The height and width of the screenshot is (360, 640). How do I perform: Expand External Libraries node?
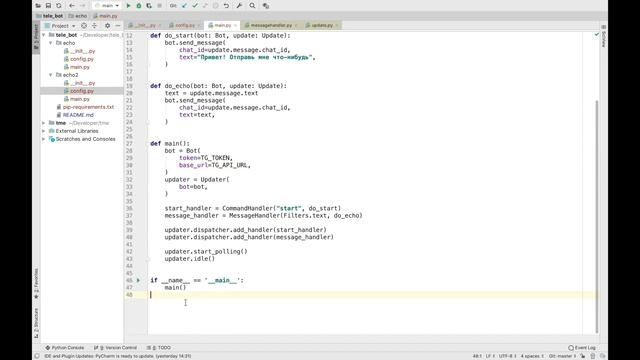[x=44, y=131]
